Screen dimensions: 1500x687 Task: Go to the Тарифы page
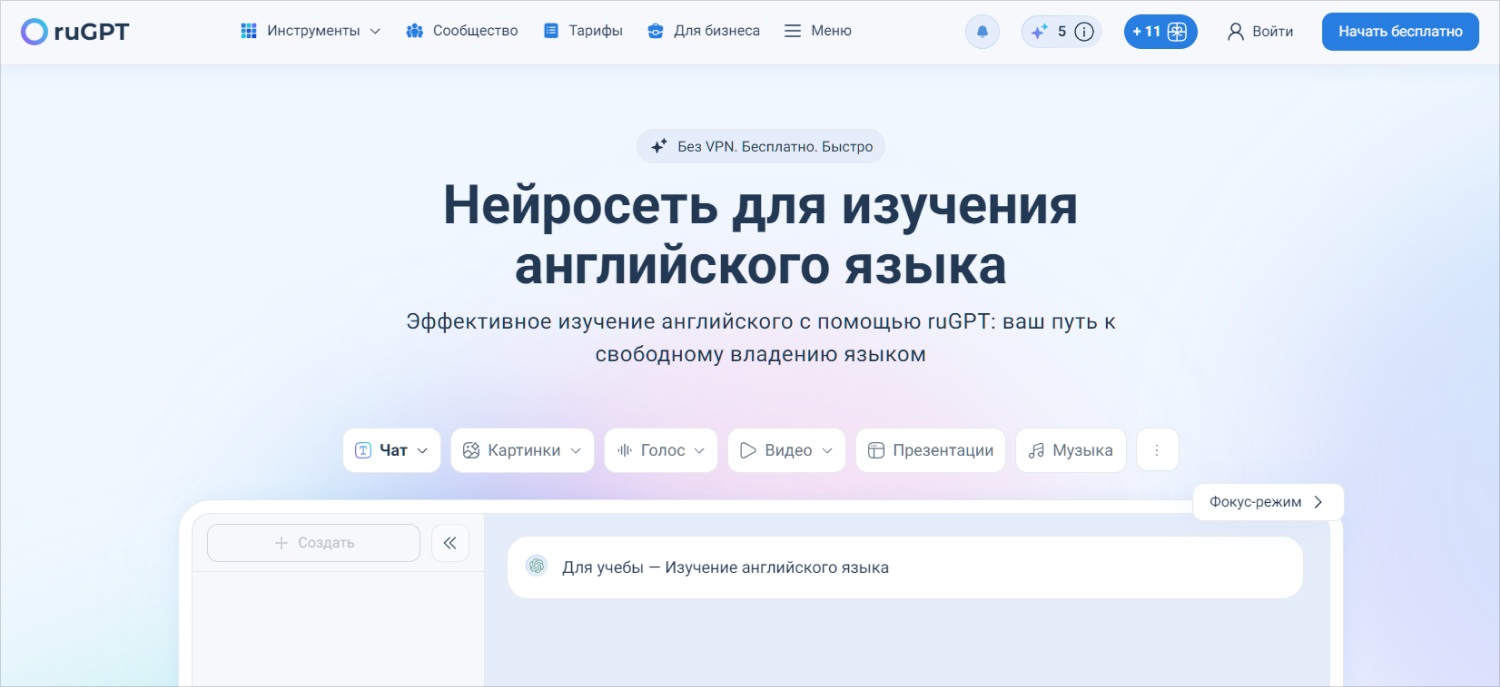583,31
